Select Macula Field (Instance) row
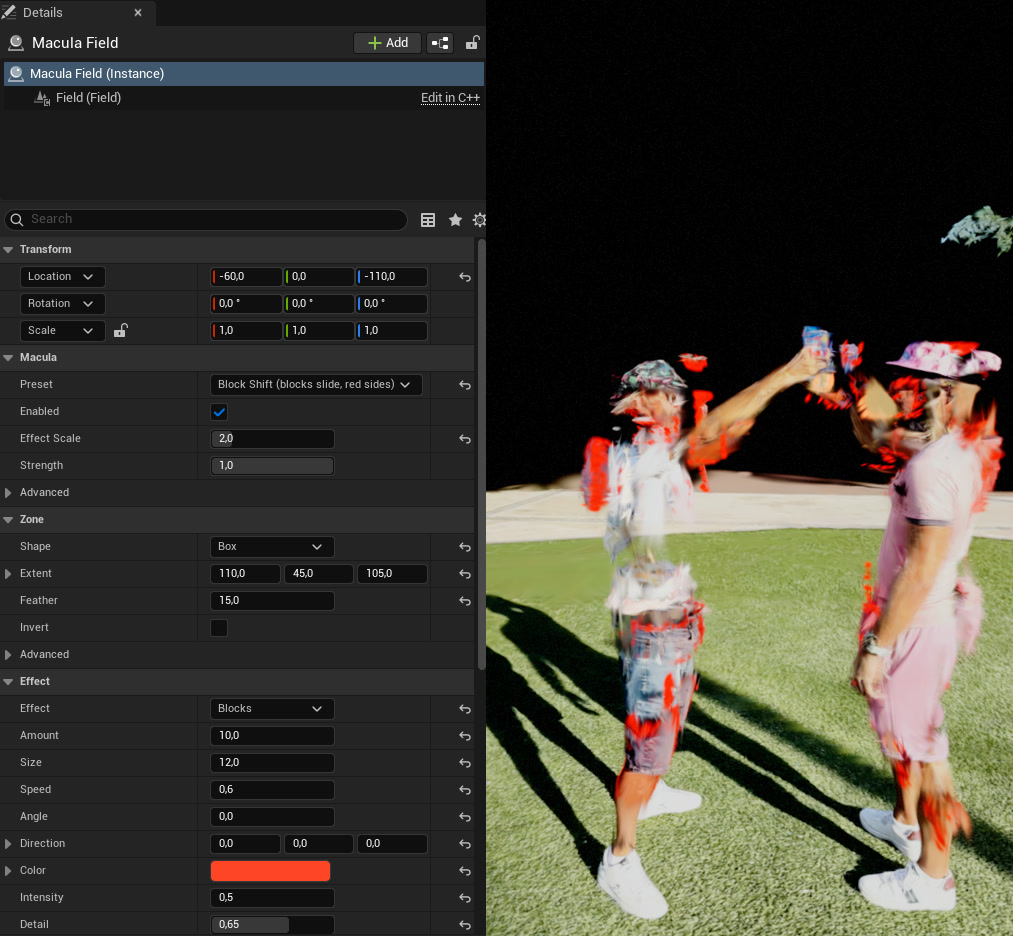This screenshot has width=1013, height=936. point(244,74)
